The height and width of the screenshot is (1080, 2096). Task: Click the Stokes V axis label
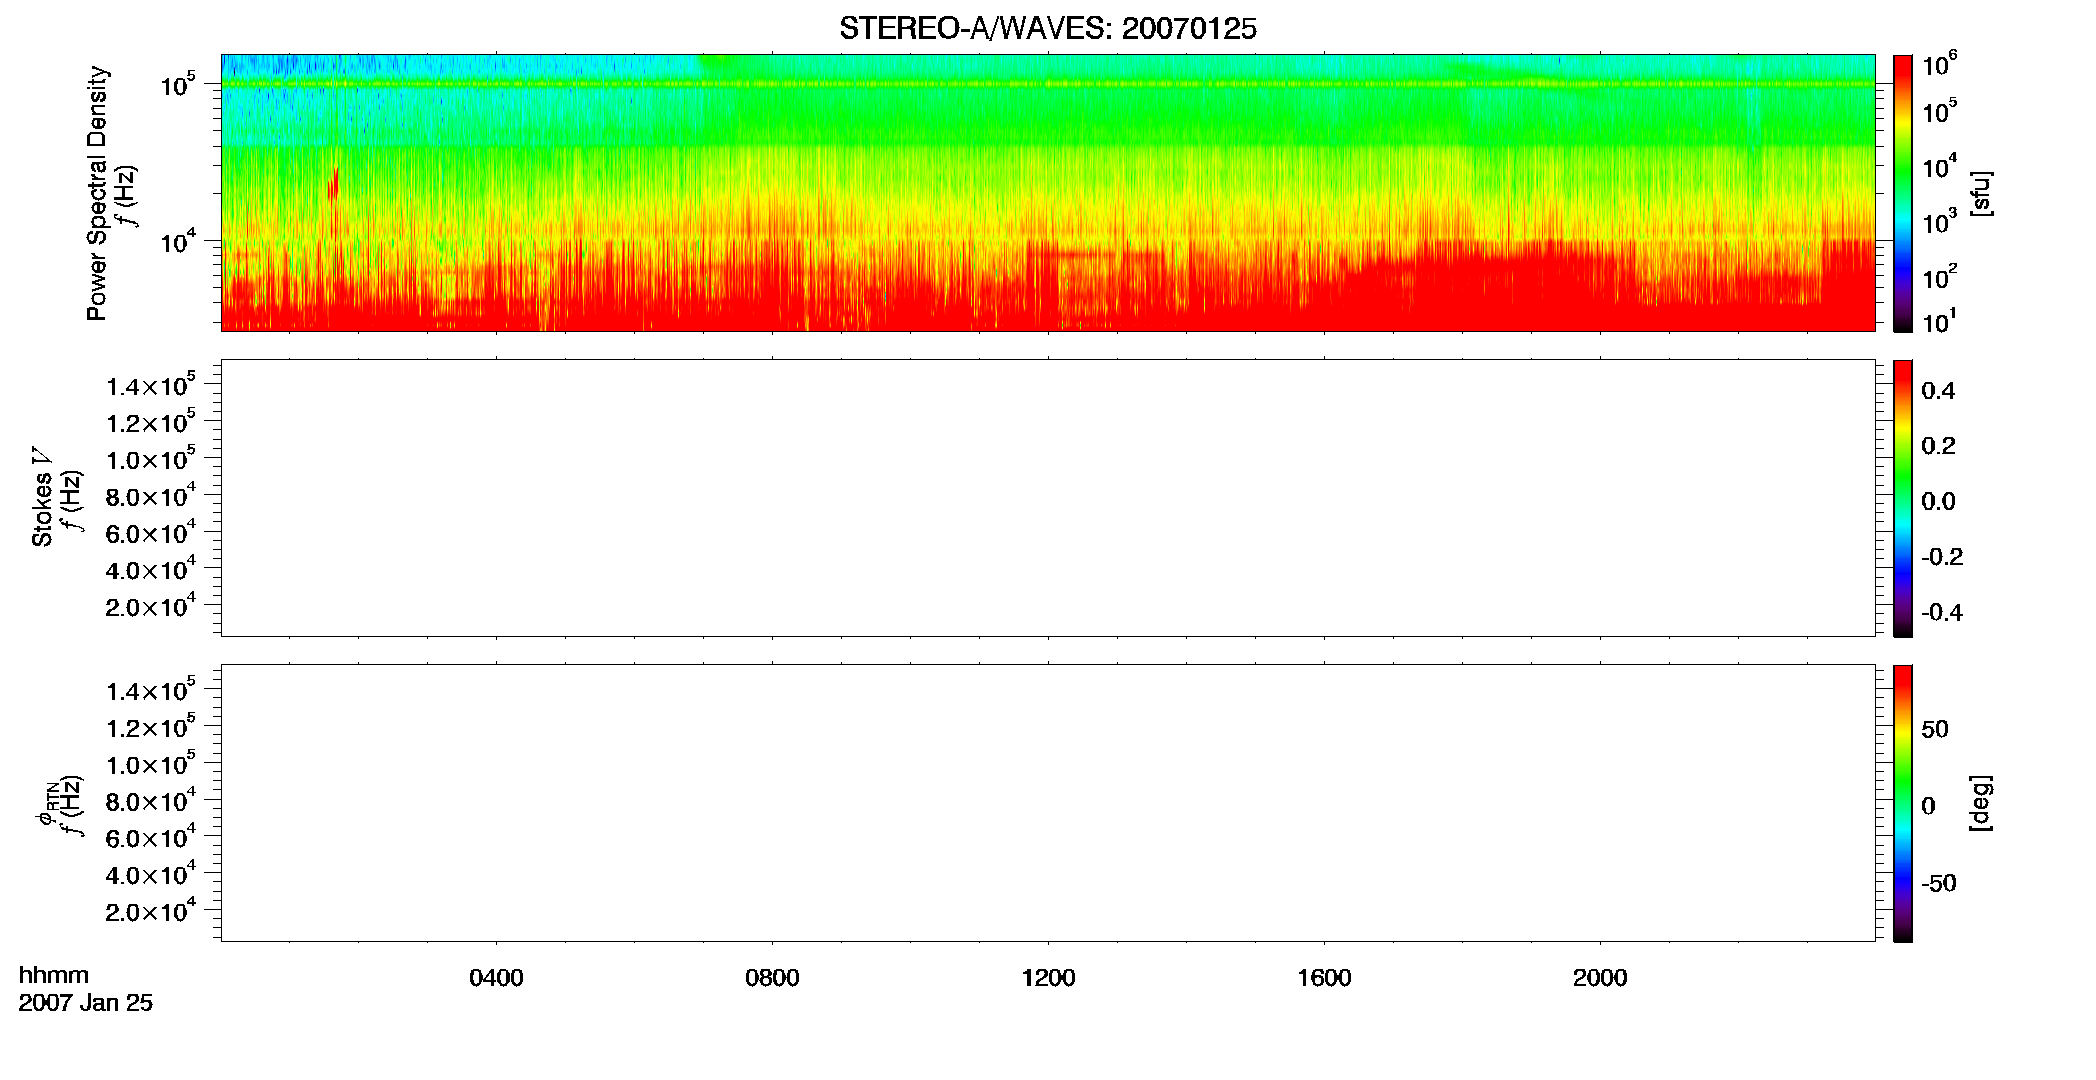pos(42,497)
